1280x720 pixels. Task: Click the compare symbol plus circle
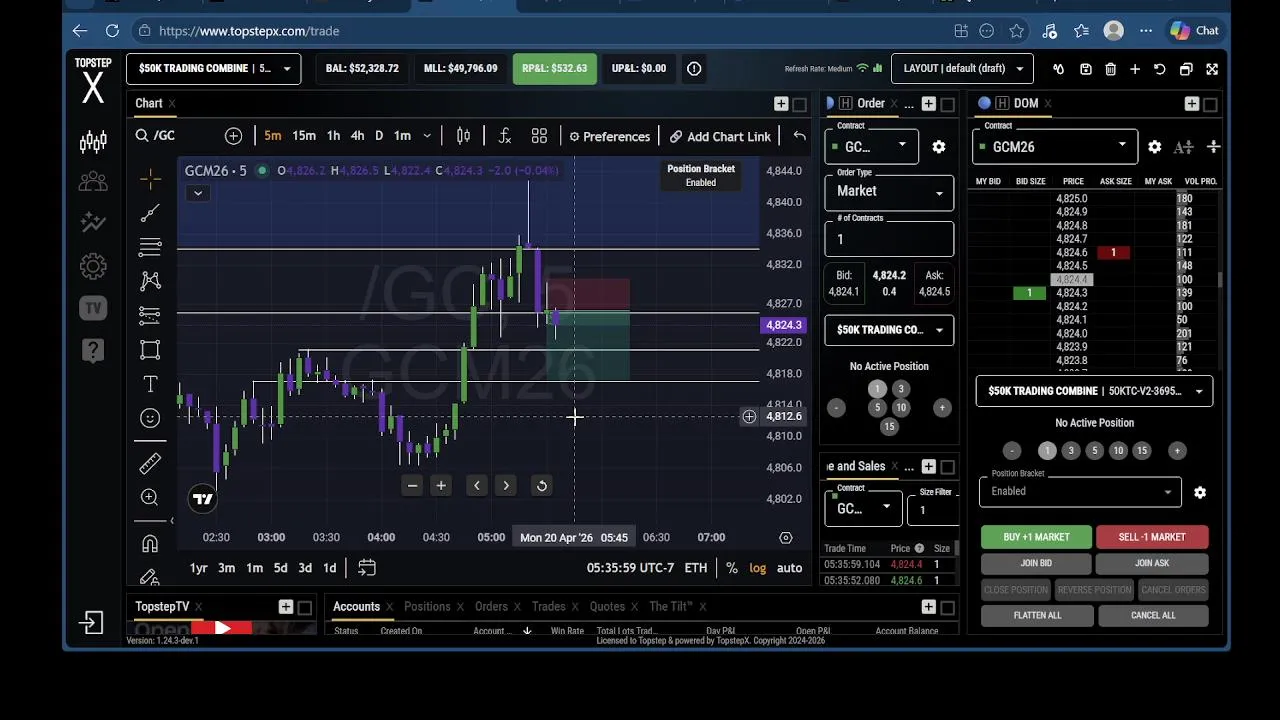click(233, 136)
